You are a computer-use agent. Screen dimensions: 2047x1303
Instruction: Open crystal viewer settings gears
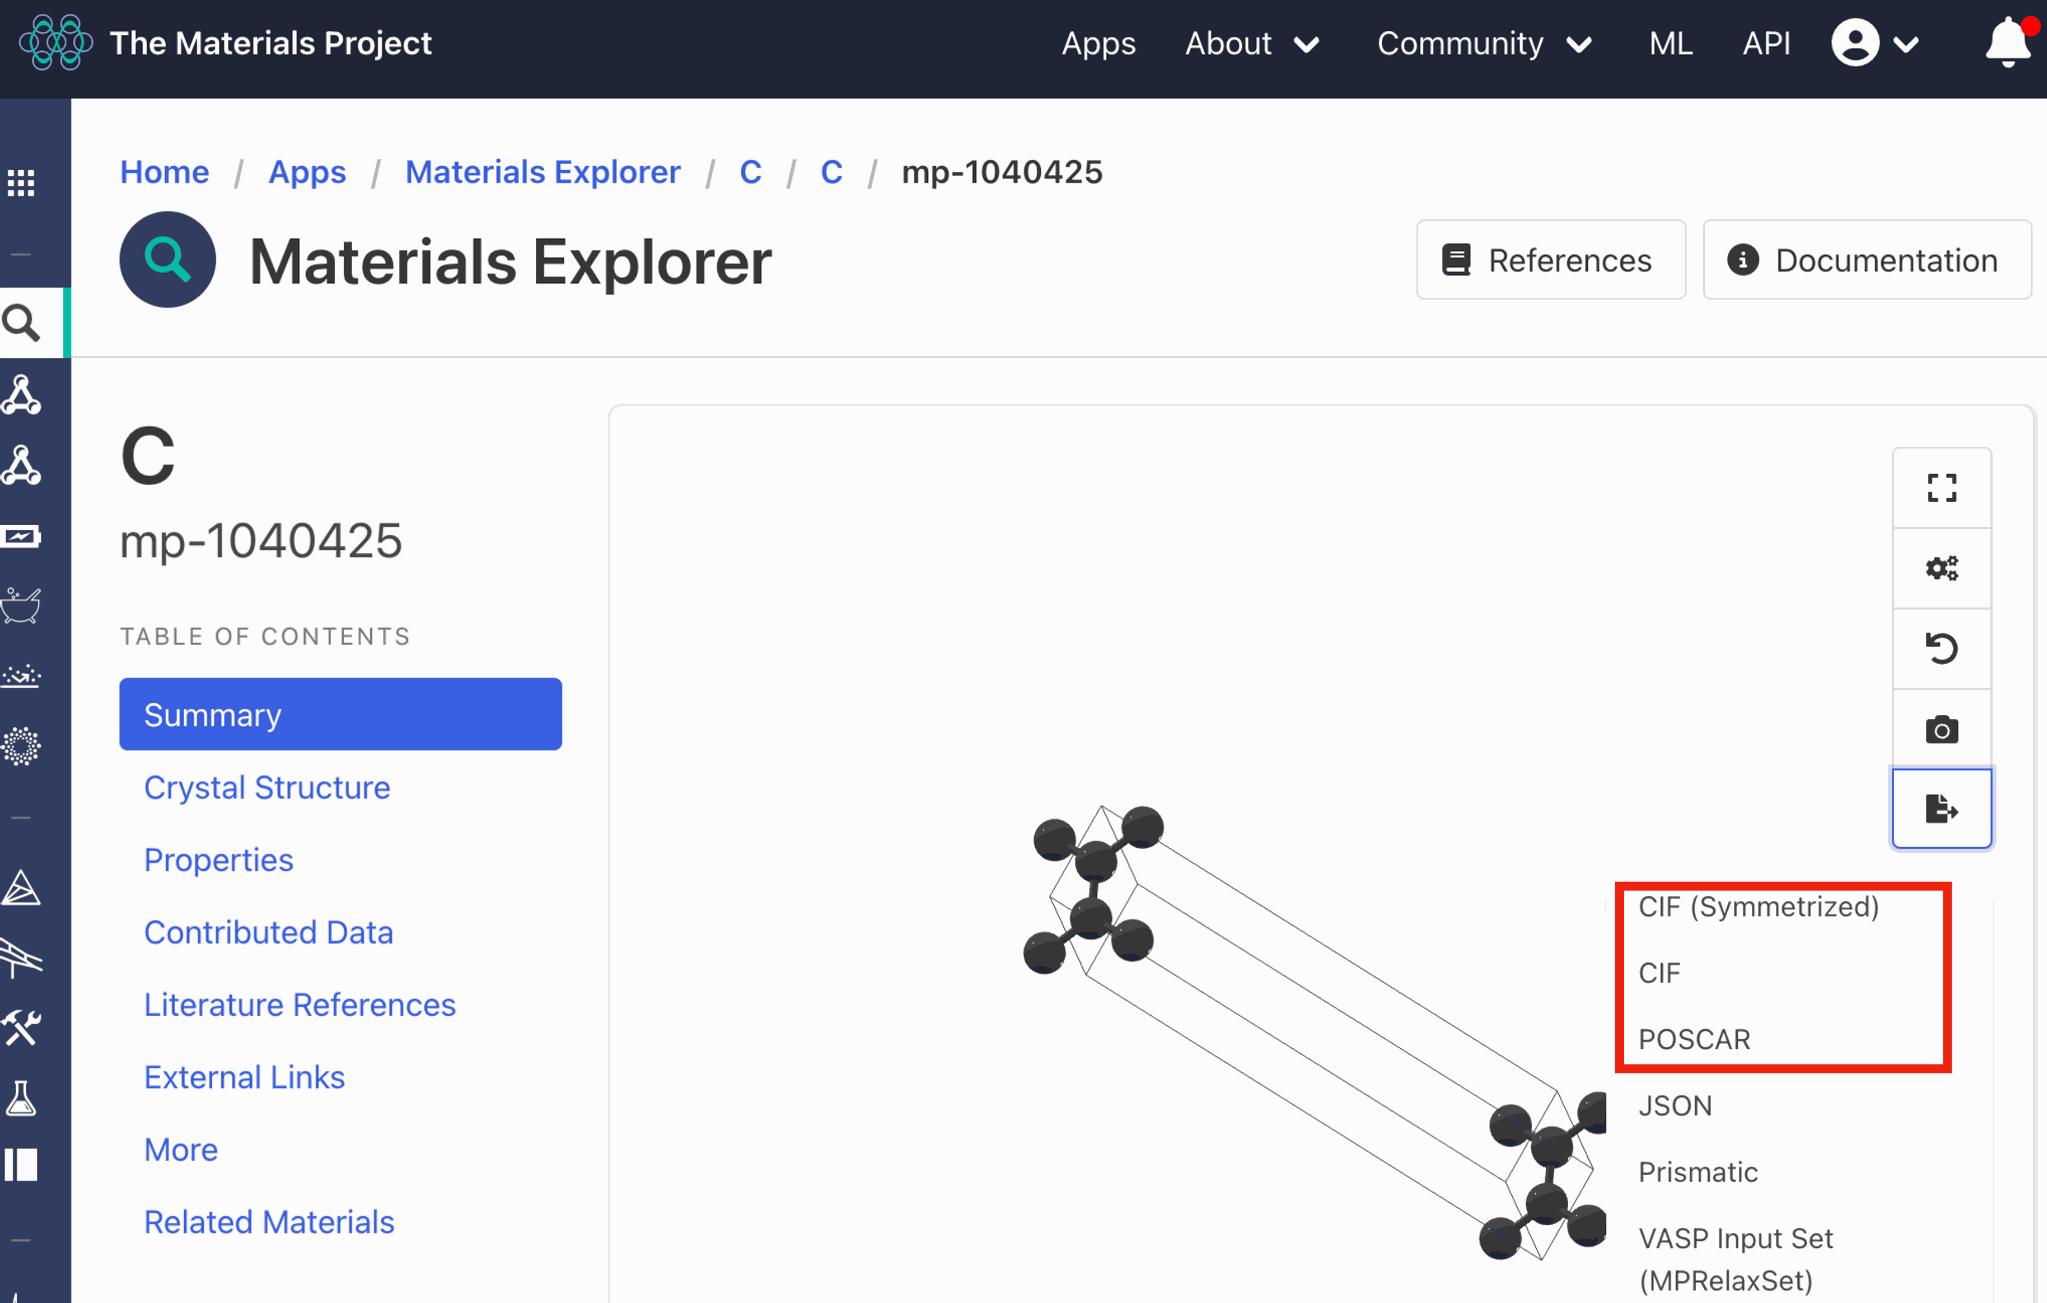pos(1941,568)
